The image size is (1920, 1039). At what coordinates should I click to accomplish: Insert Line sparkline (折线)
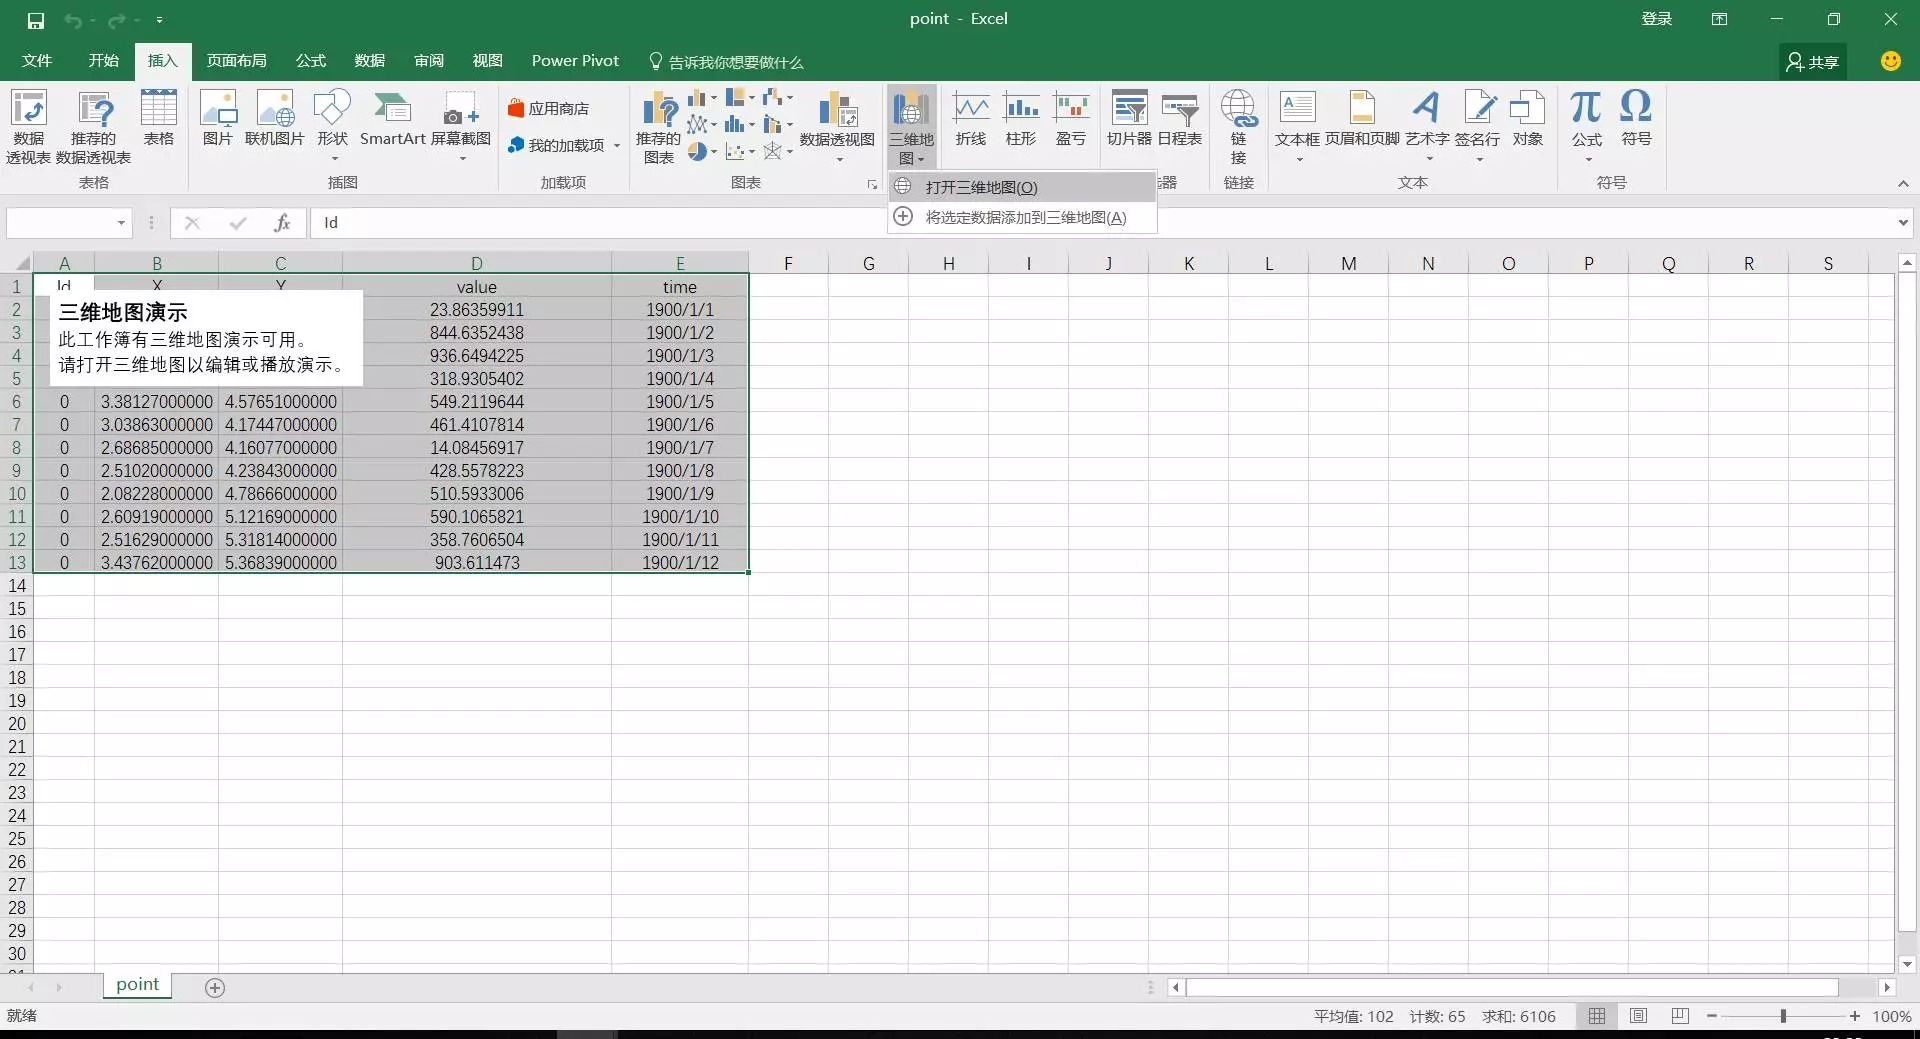(x=971, y=118)
